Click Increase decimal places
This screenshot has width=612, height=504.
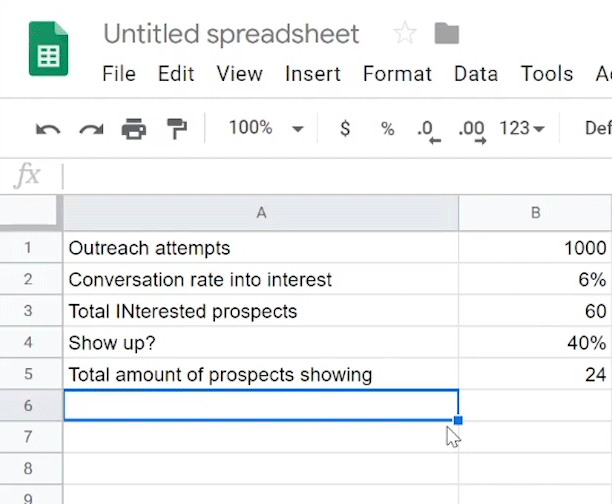pos(471,129)
